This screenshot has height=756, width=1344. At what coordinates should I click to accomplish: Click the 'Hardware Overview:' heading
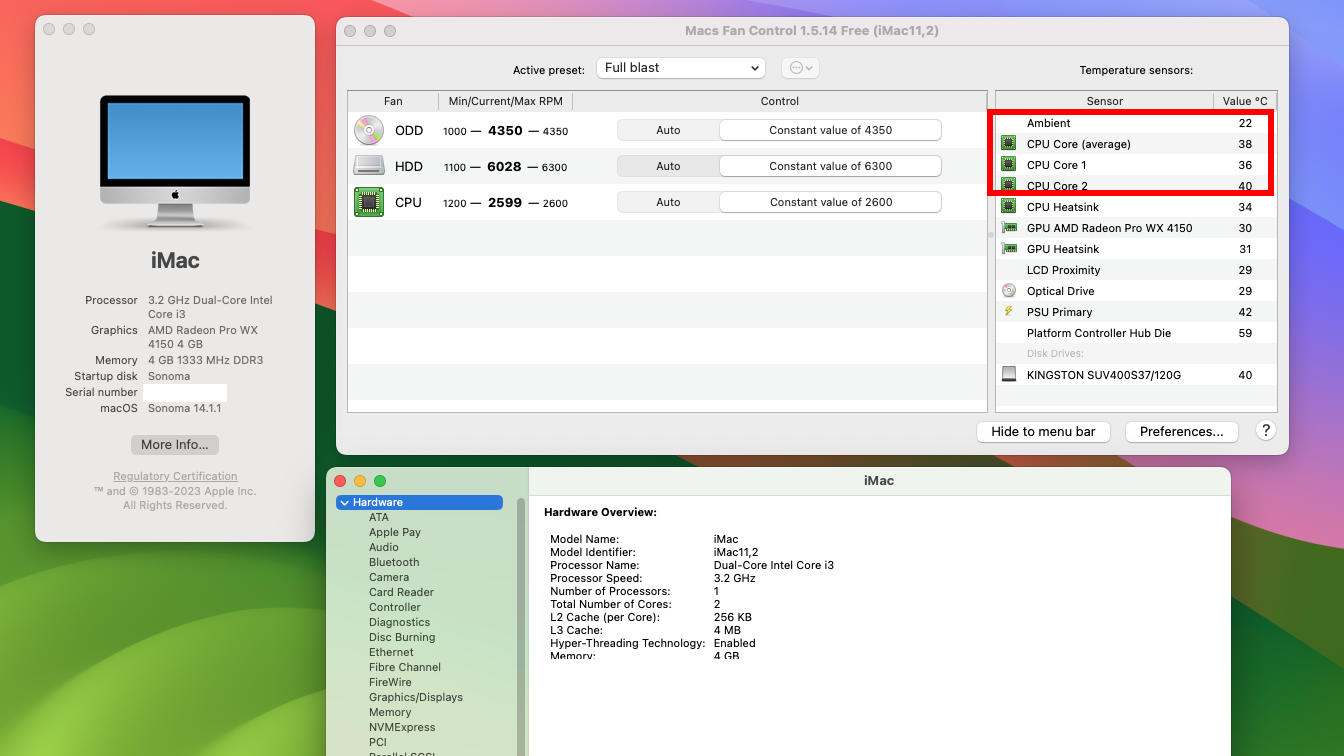tap(600, 512)
